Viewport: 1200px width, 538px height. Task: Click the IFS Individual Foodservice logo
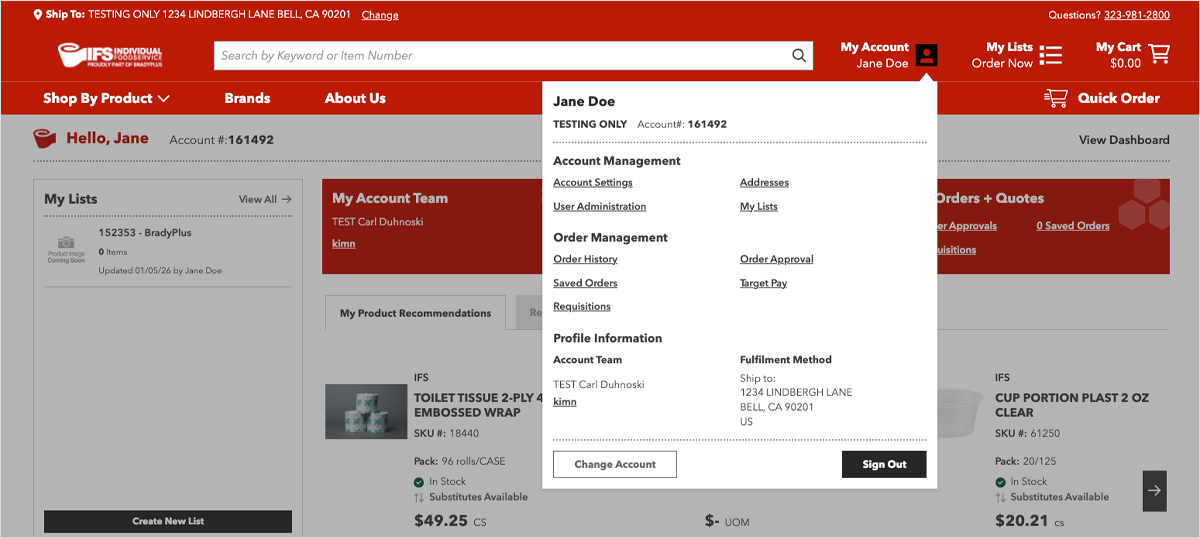pyautogui.click(x=110, y=55)
